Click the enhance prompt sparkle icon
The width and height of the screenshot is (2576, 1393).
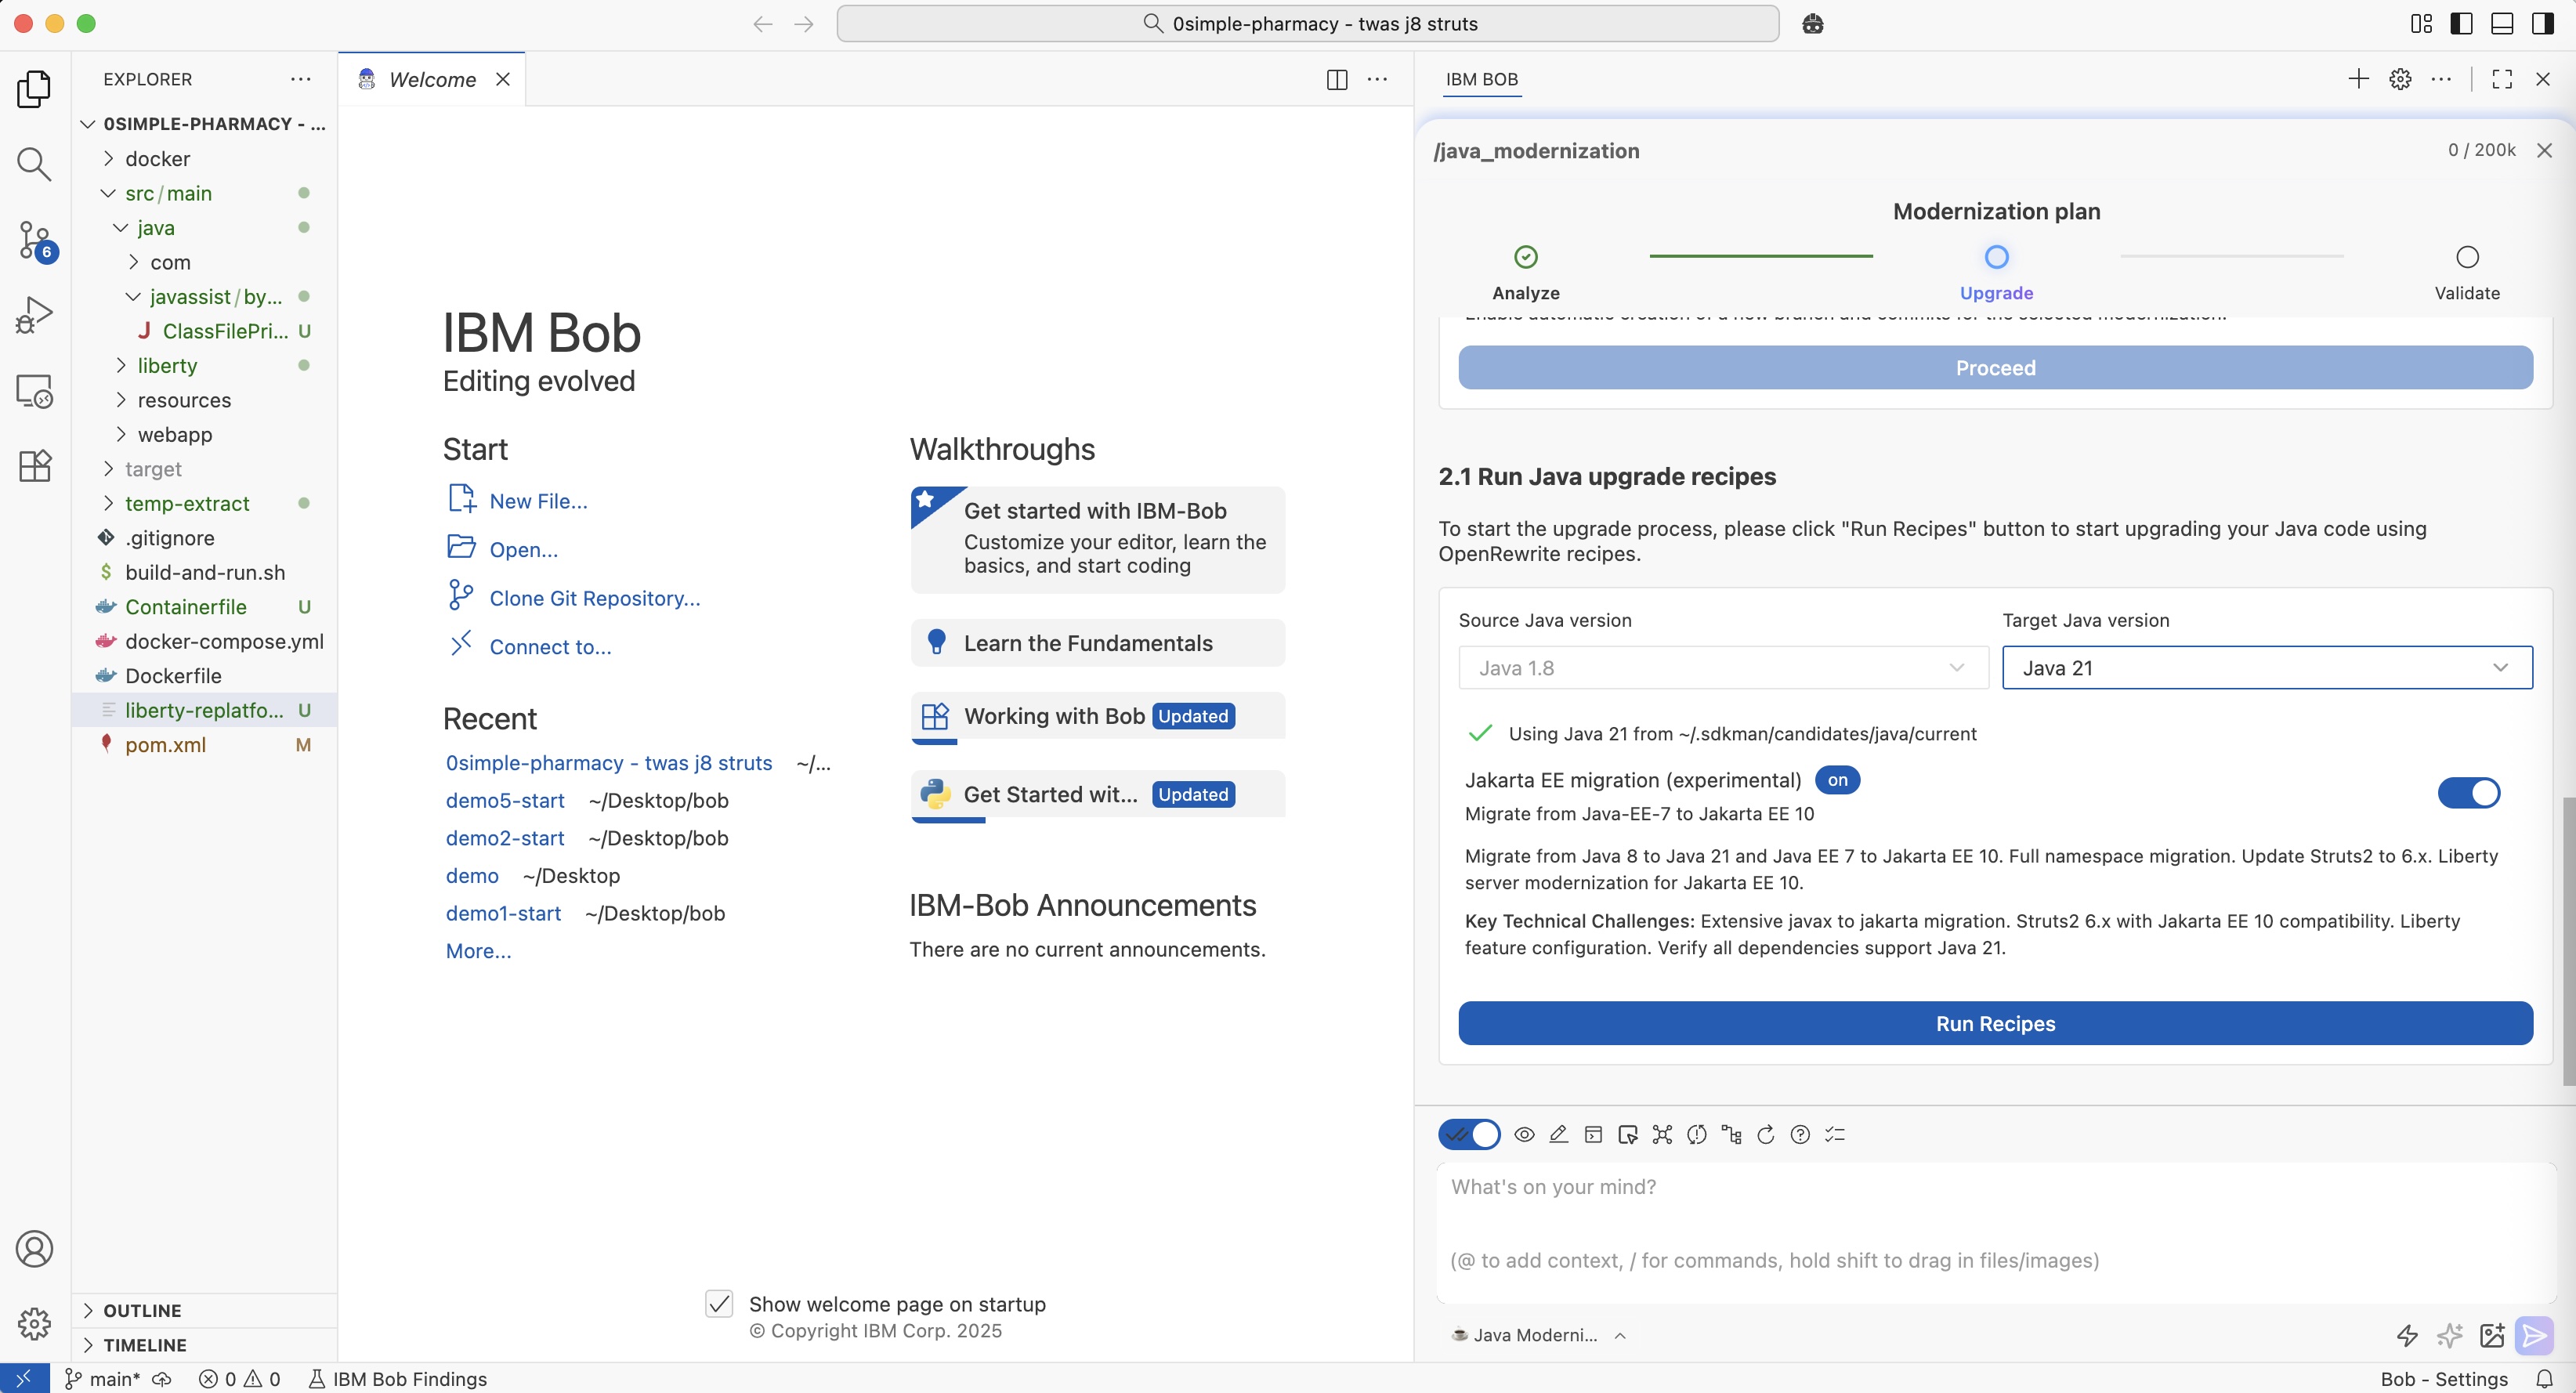pos(2450,1335)
